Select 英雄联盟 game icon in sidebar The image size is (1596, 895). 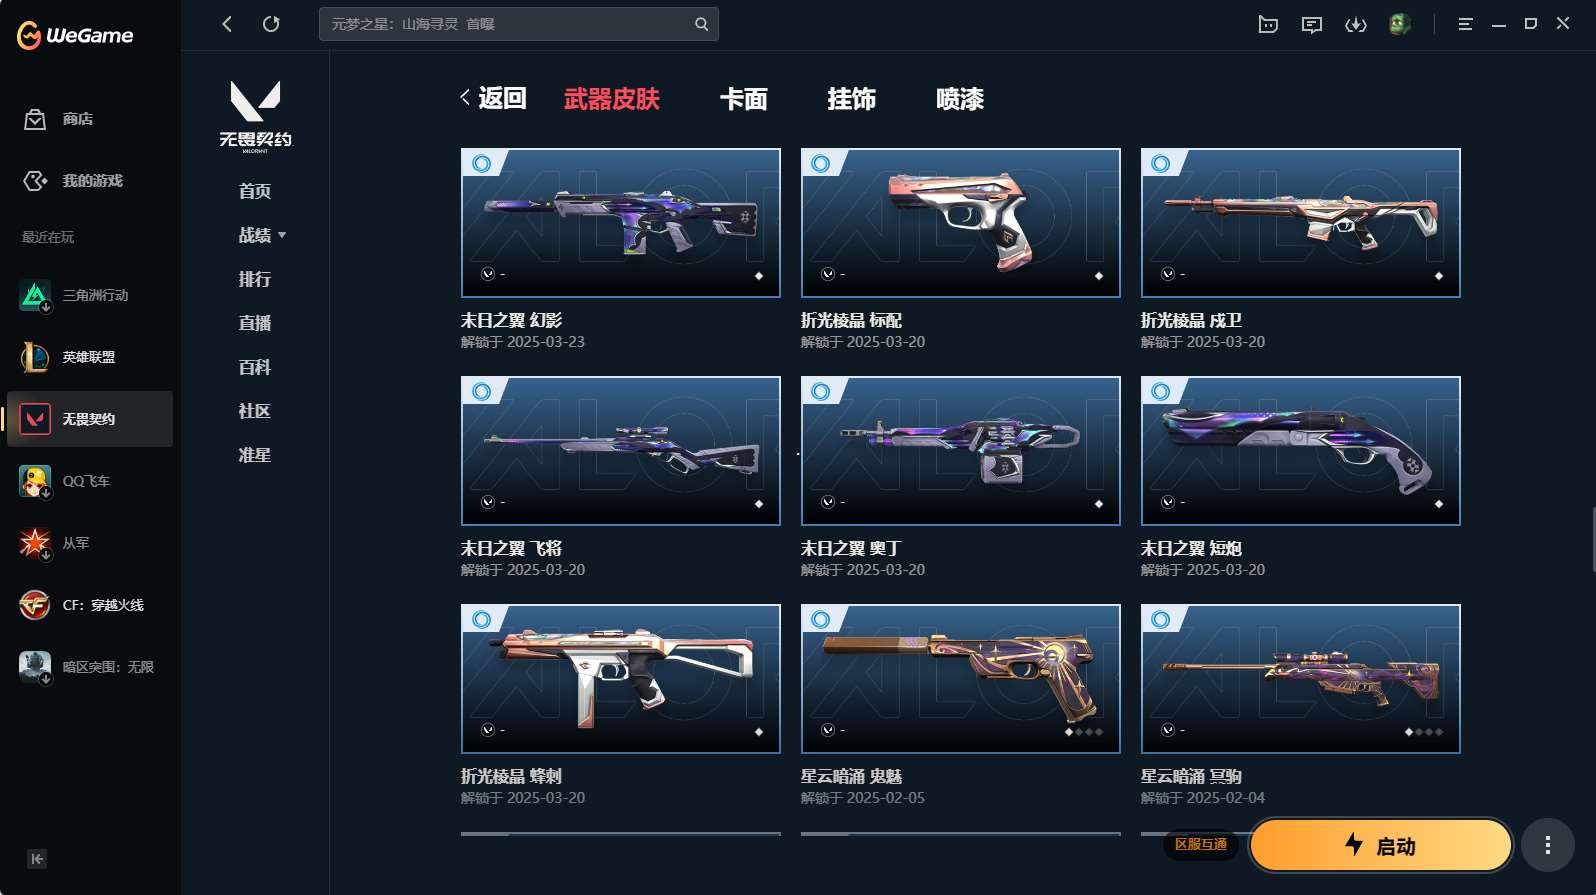pos(35,357)
